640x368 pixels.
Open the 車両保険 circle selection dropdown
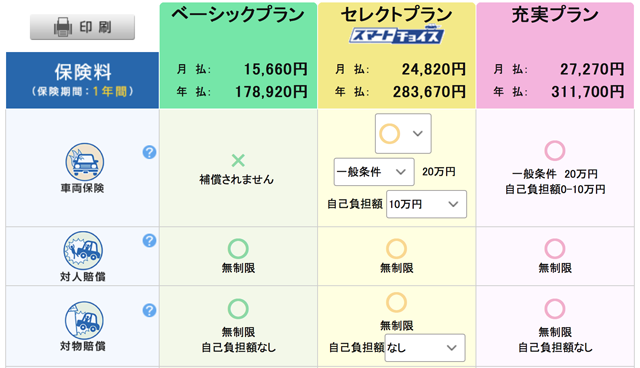pos(403,133)
